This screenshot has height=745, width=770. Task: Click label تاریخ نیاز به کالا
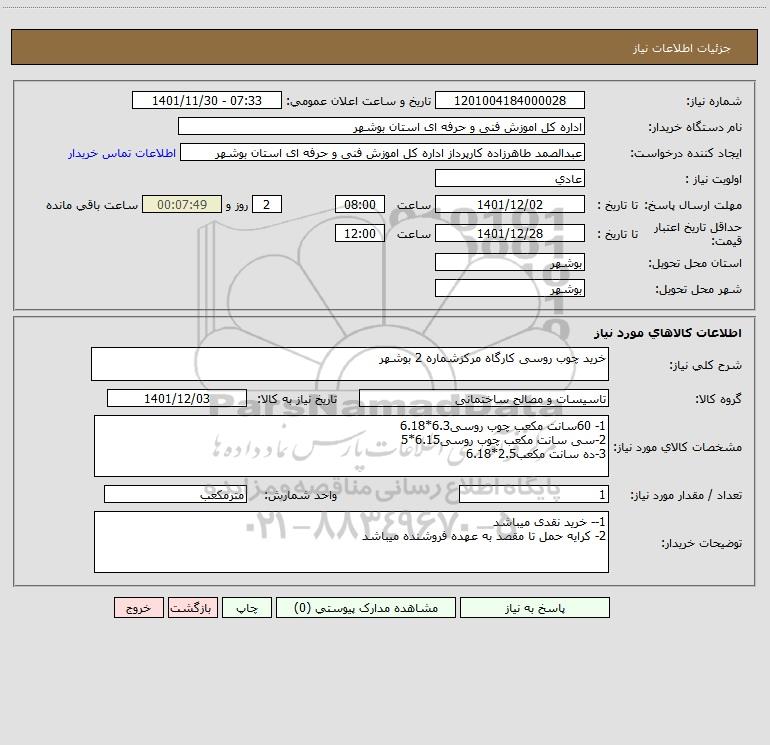[x=298, y=399]
